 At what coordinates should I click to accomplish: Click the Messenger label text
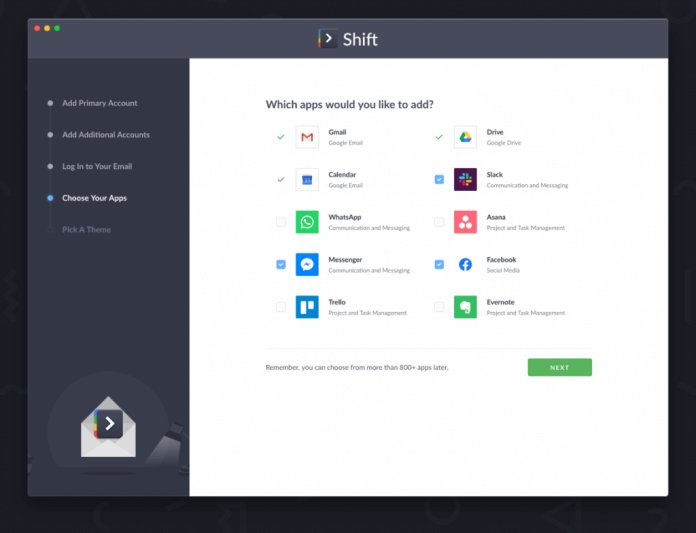click(x=345, y=260)
